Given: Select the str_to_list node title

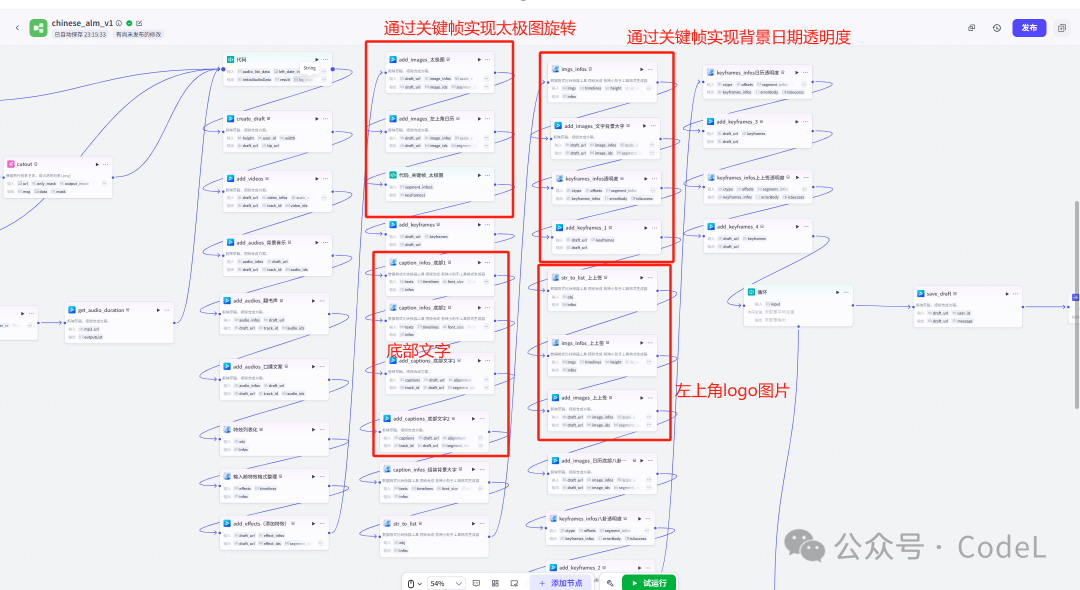Looking at the screenshot, I should pyautogui.click(x=404, y=524).
